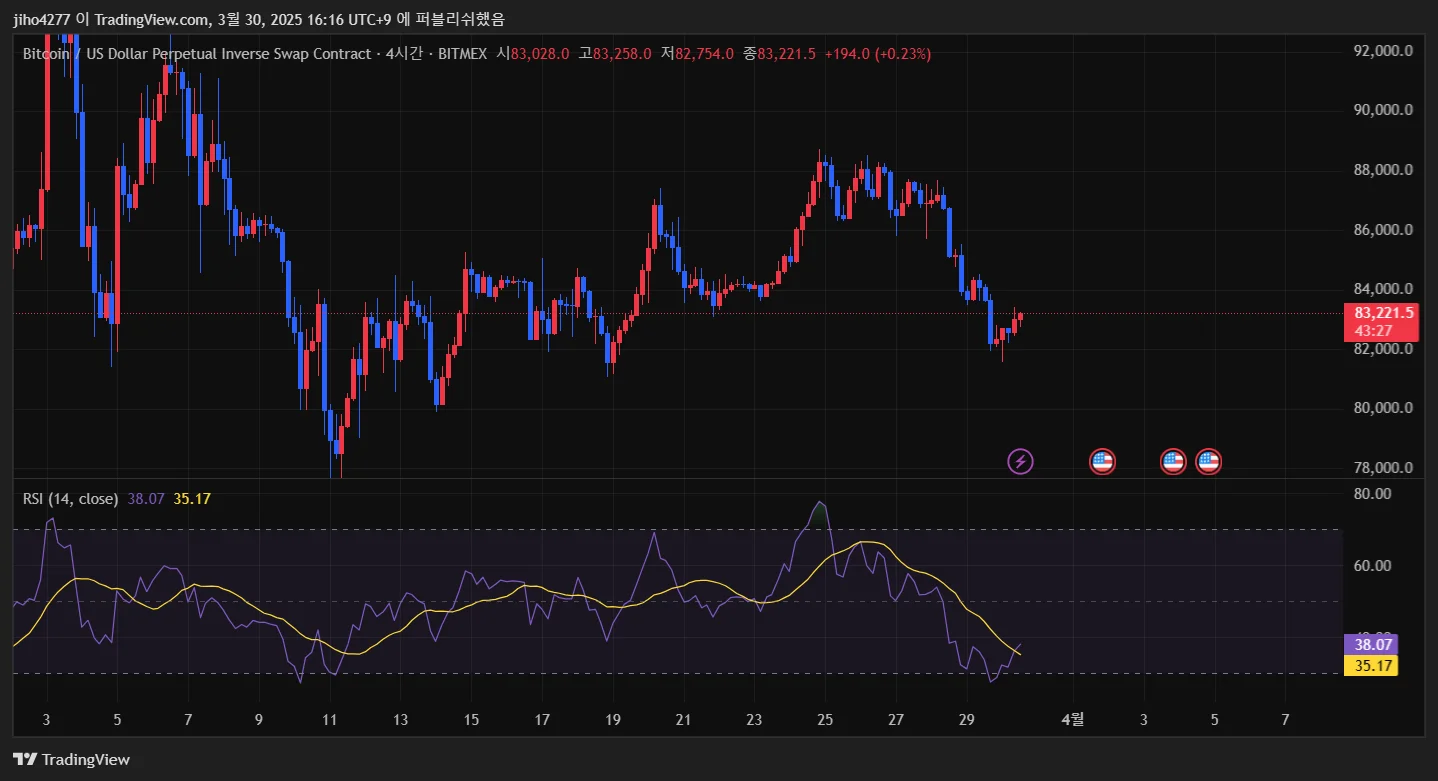This screenshot has height=781, width=1438.
Task: Click the yellow 35.17 tag on RSI axis
Action: coord(1370,666)
